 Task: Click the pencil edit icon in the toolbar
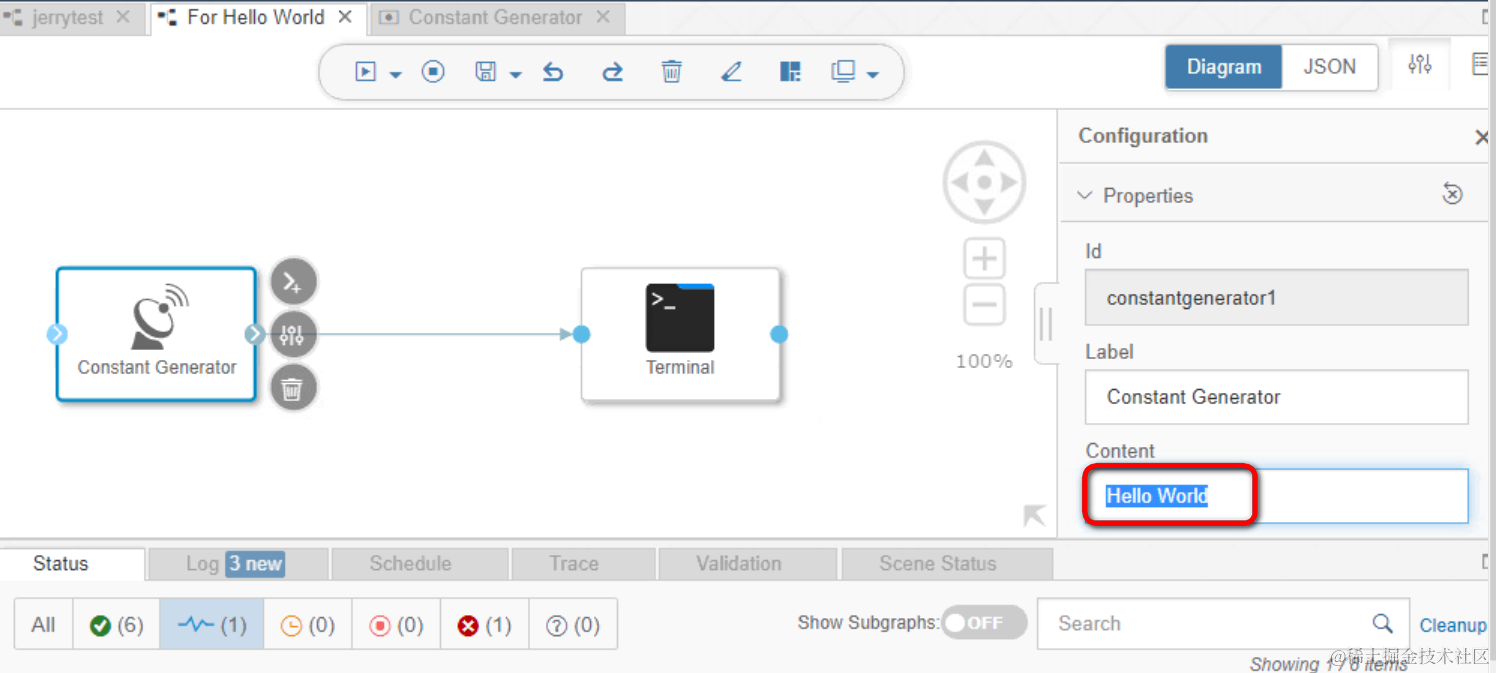click(x=731, y=72)
